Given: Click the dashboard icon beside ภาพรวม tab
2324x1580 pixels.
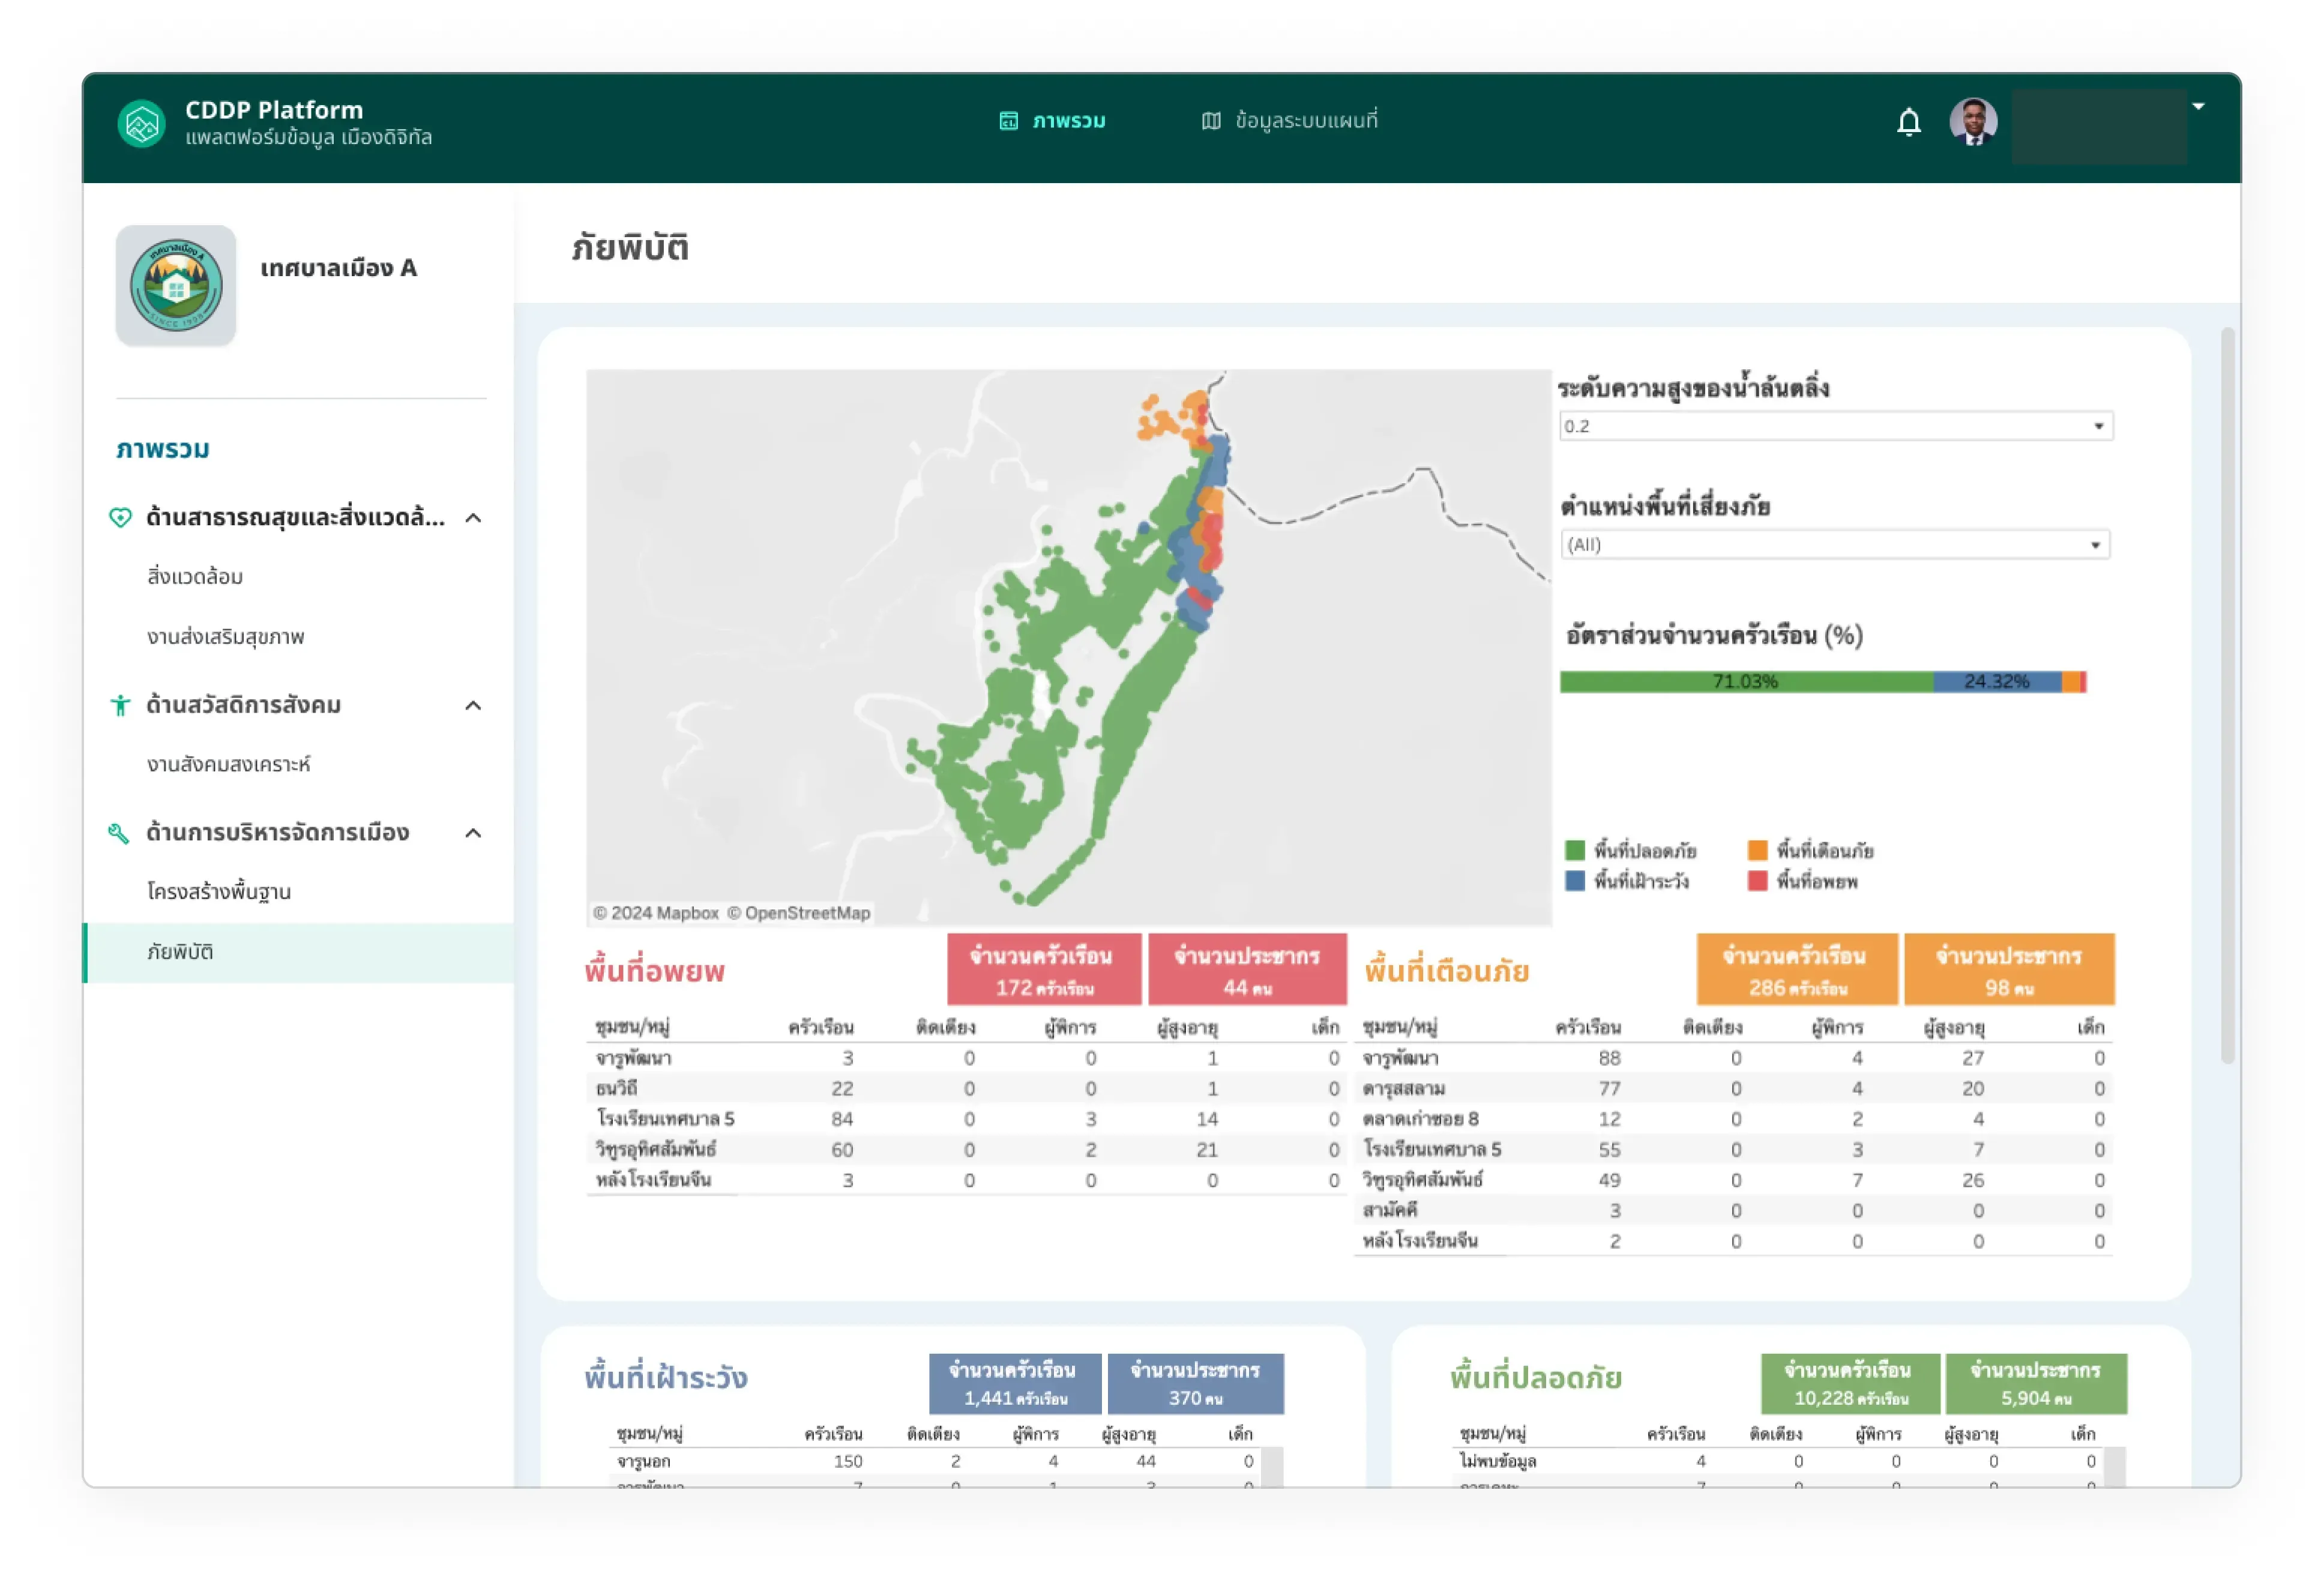Looking at the screenshot, I should 1008,121.
